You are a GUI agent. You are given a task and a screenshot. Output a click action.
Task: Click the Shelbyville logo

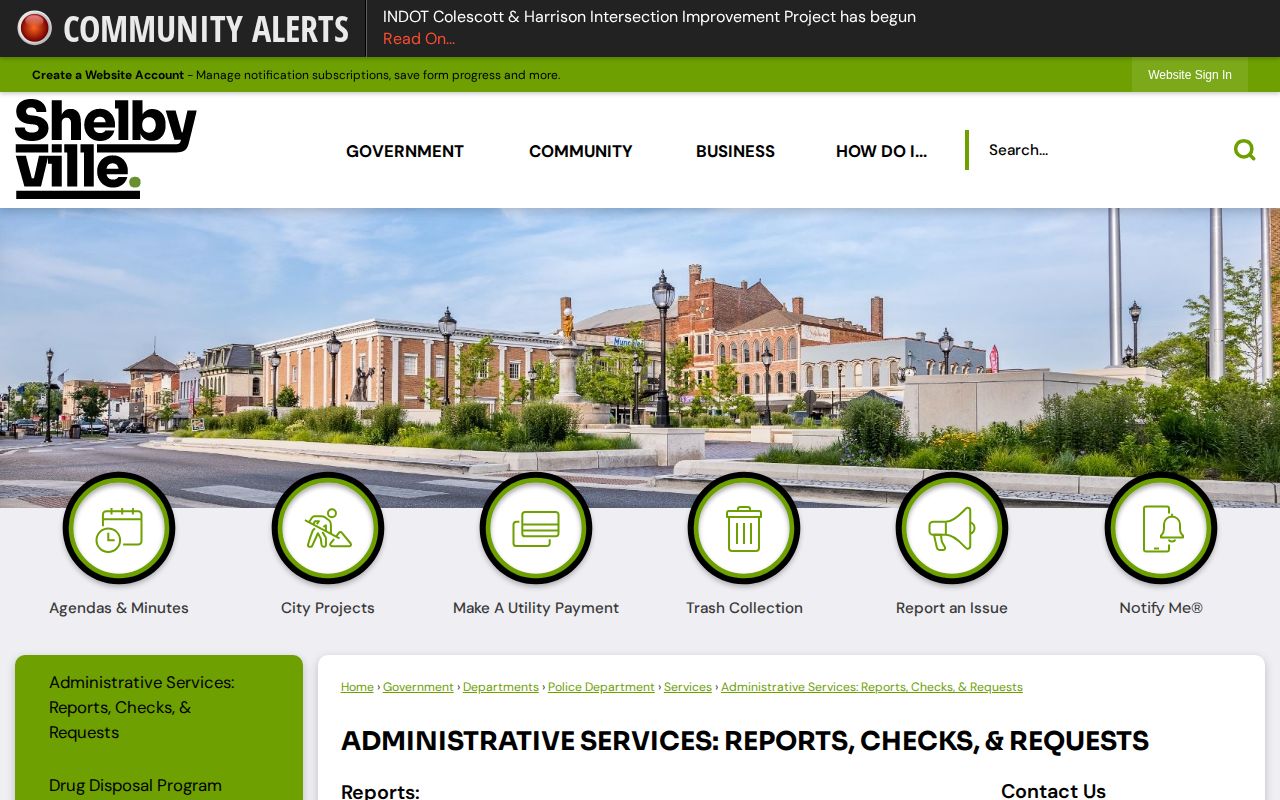(x=106, y=149)
